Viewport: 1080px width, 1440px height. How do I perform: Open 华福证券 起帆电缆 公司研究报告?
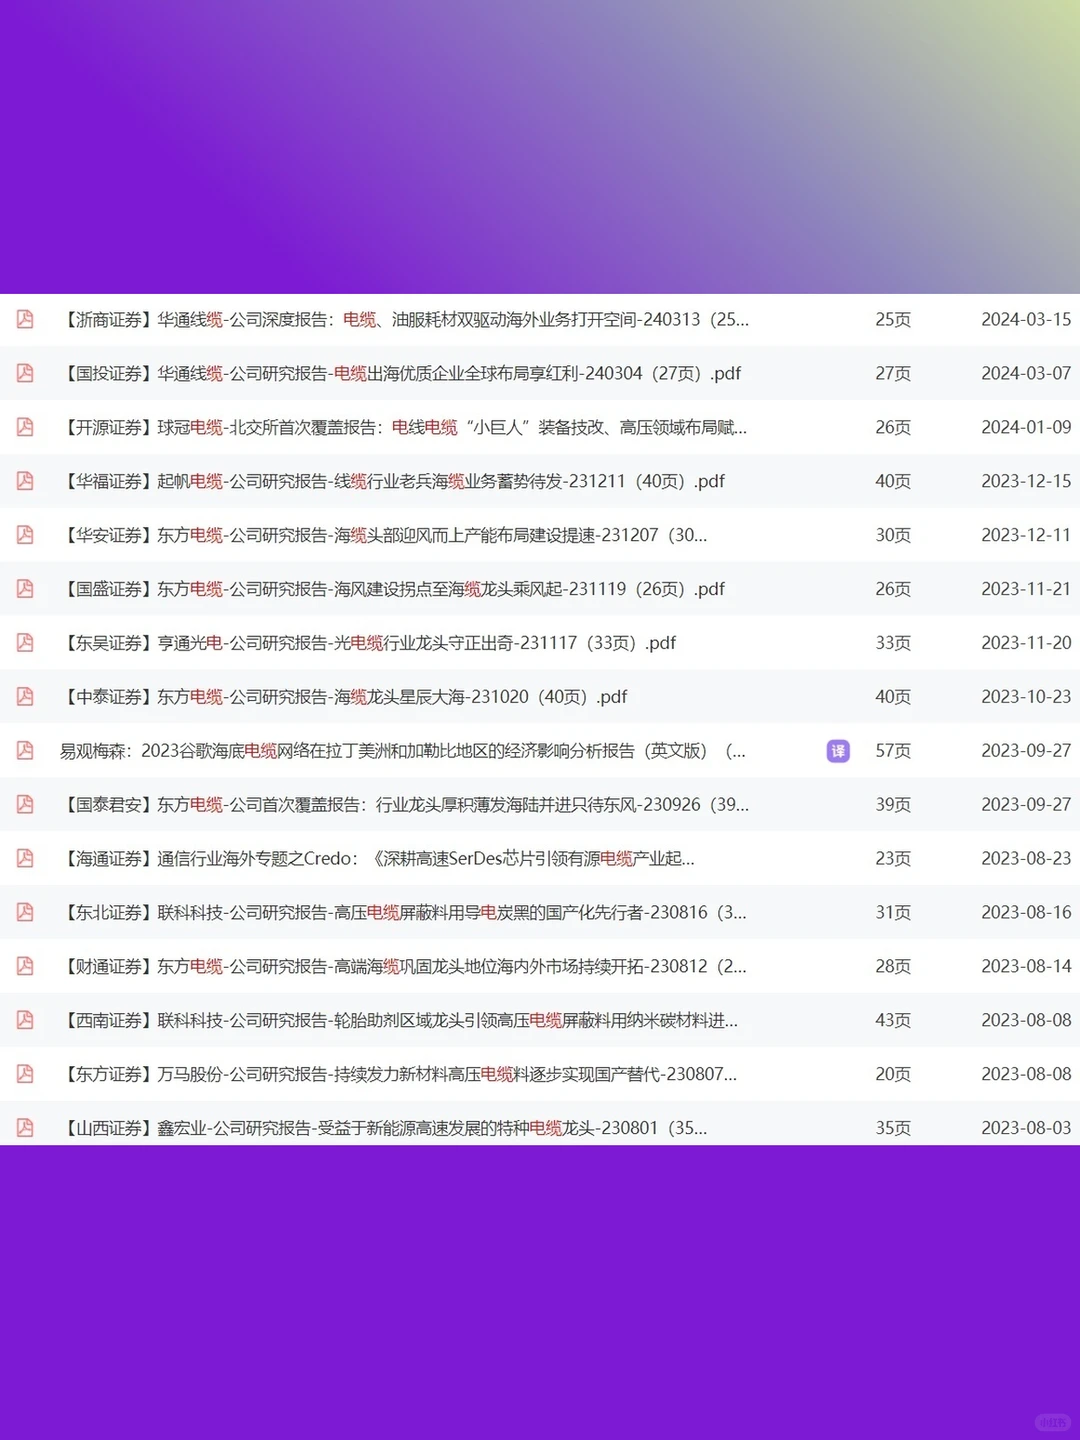click(393, 482)
